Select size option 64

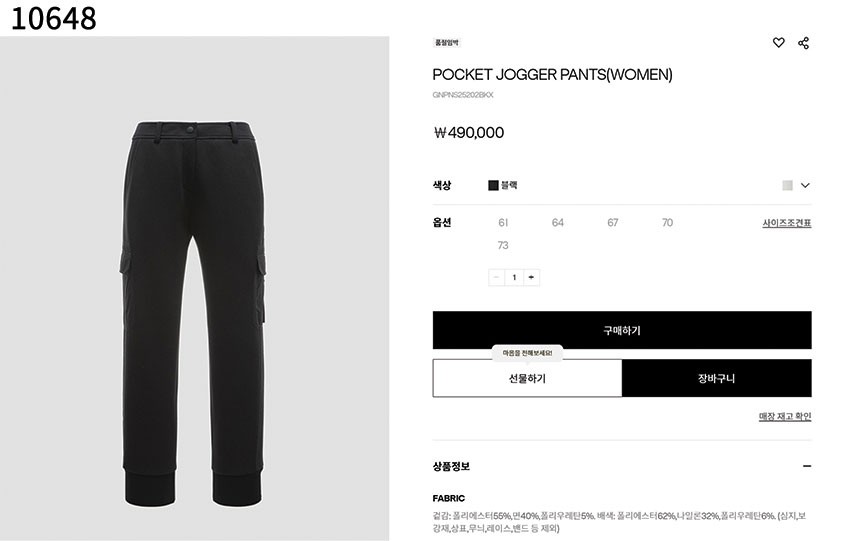557,223
